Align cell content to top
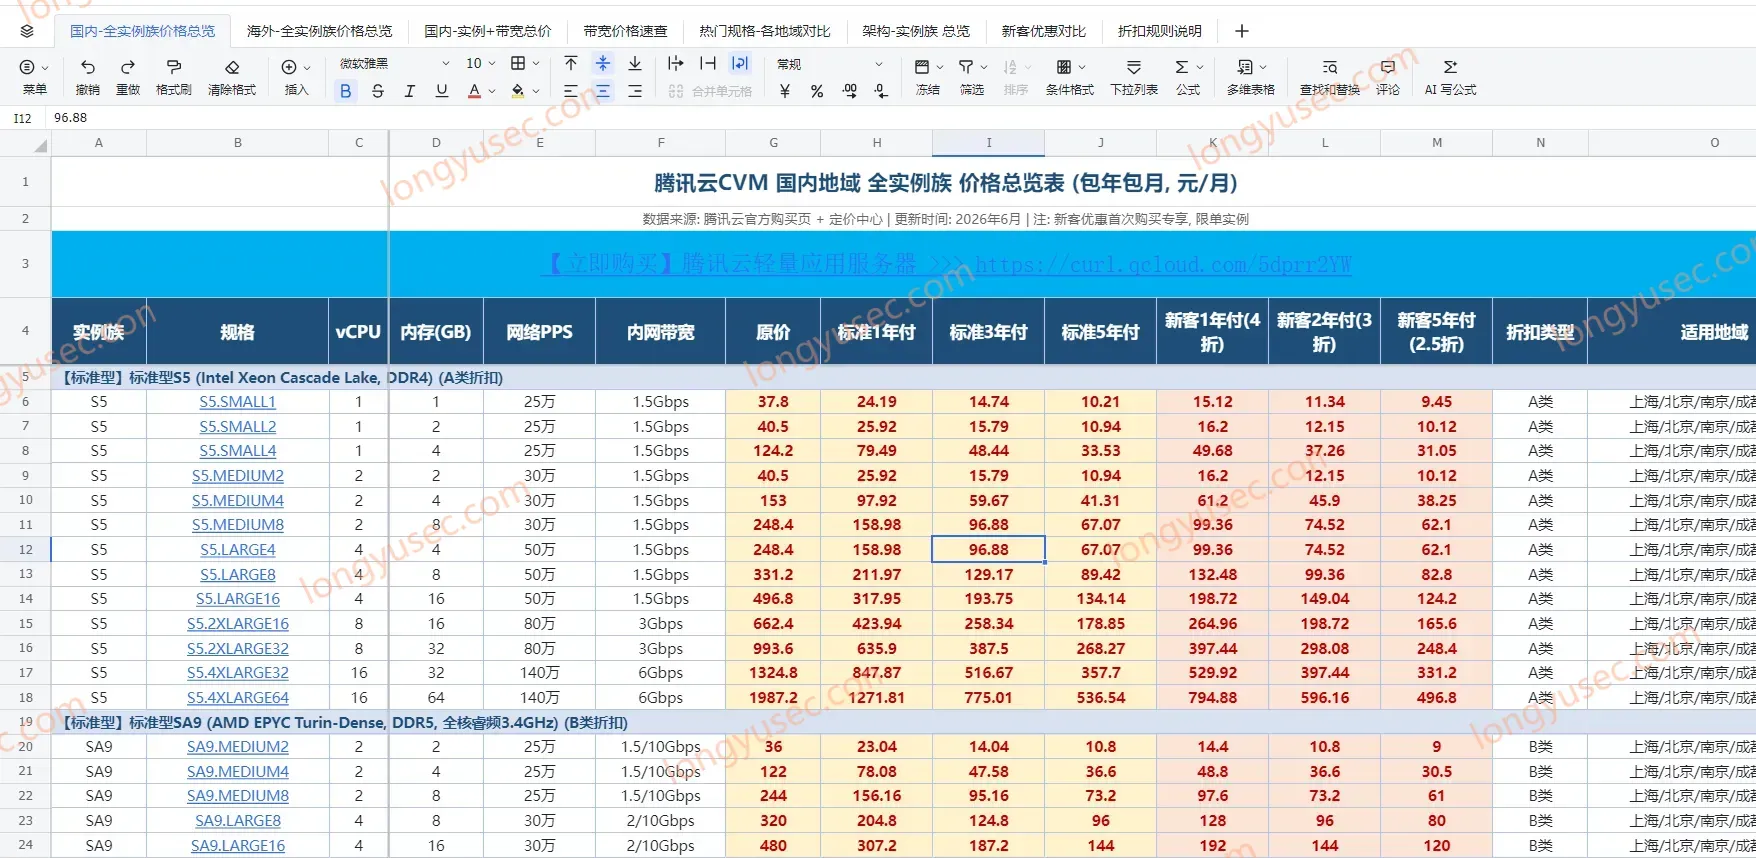The image size is (1756, 858). pos(571,64)
